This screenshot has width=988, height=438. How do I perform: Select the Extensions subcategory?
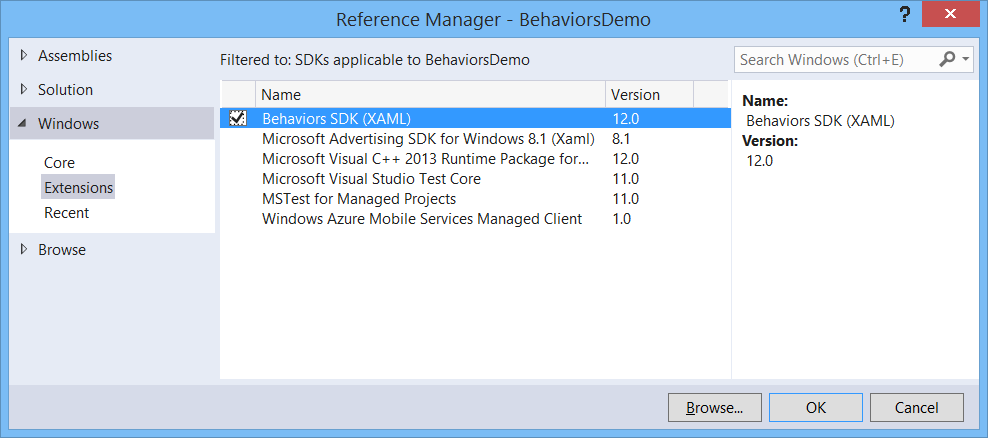point(78,187)
